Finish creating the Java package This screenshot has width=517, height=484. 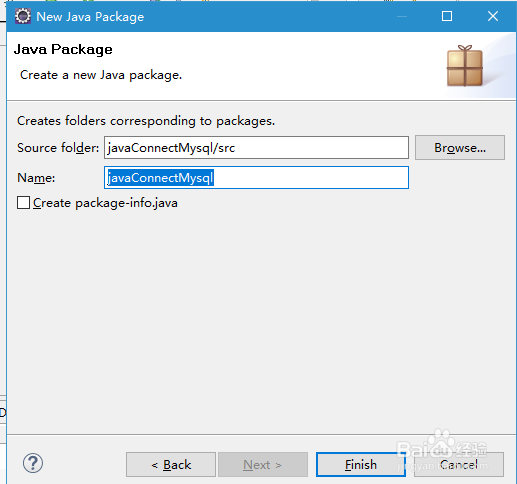(x=361, y=464)
